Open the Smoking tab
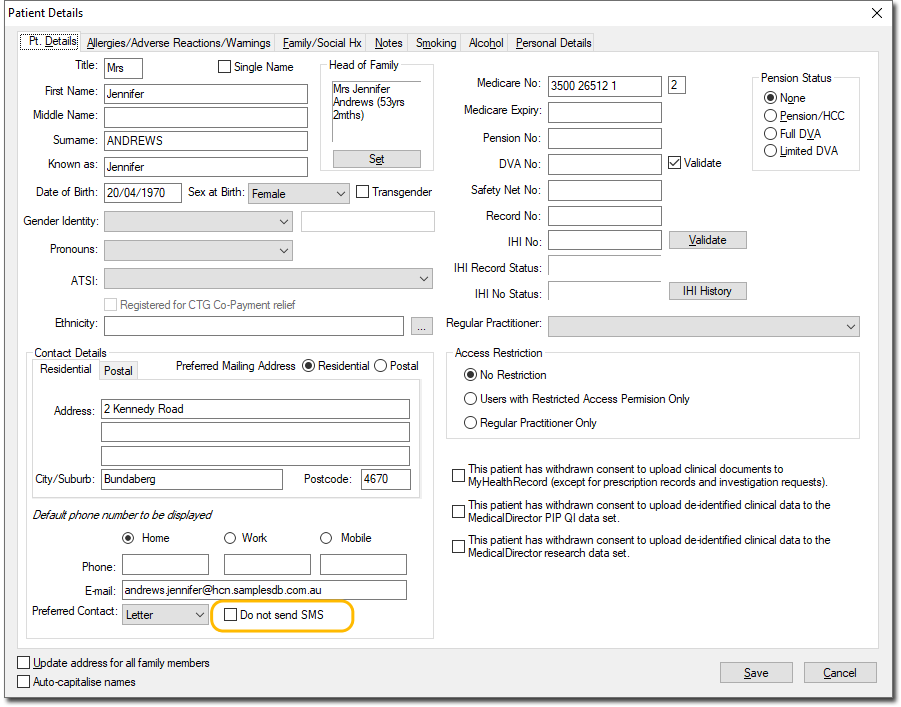The height and width of the screenshot is (707, 901). point(436,43)
